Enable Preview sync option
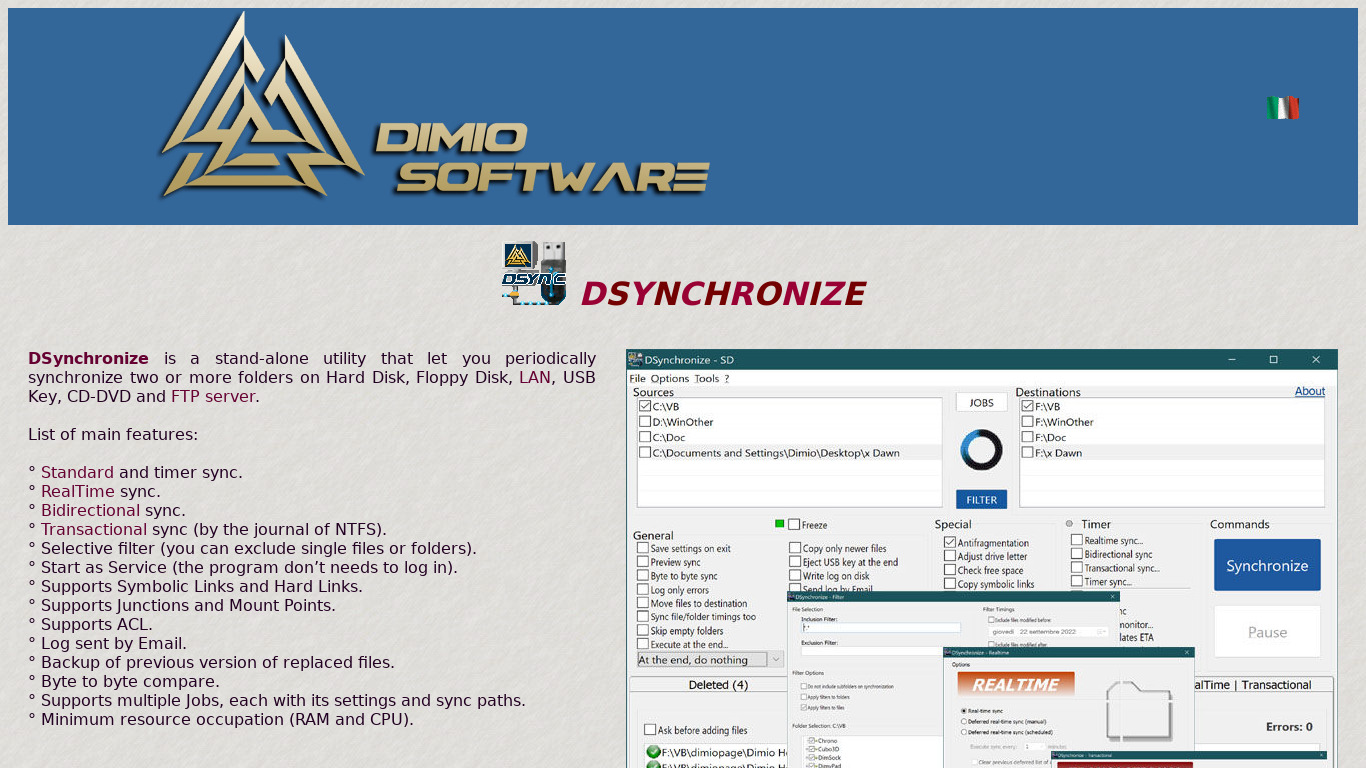Viewport: 1366px width, 768px height. click(x=643, y=562)
